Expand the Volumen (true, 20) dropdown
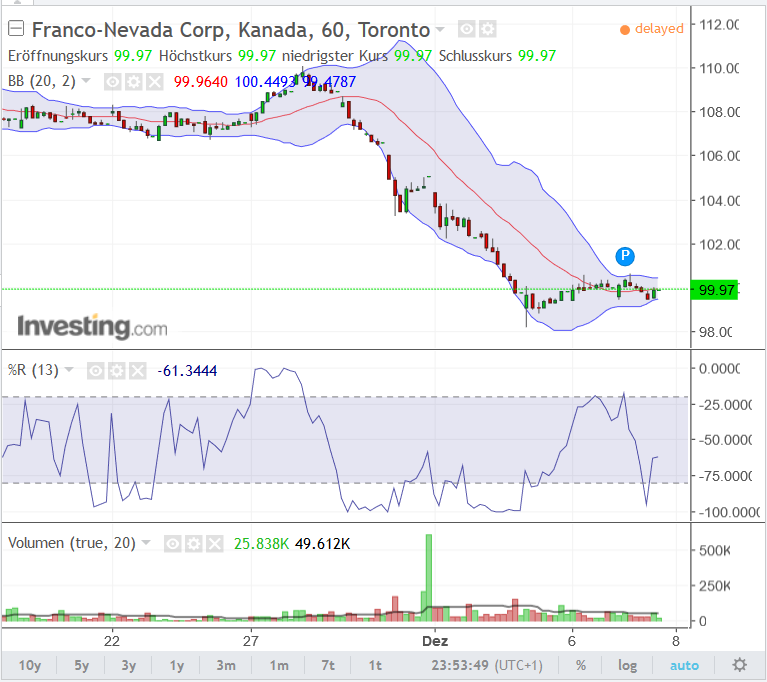 [x=146, y=543]
